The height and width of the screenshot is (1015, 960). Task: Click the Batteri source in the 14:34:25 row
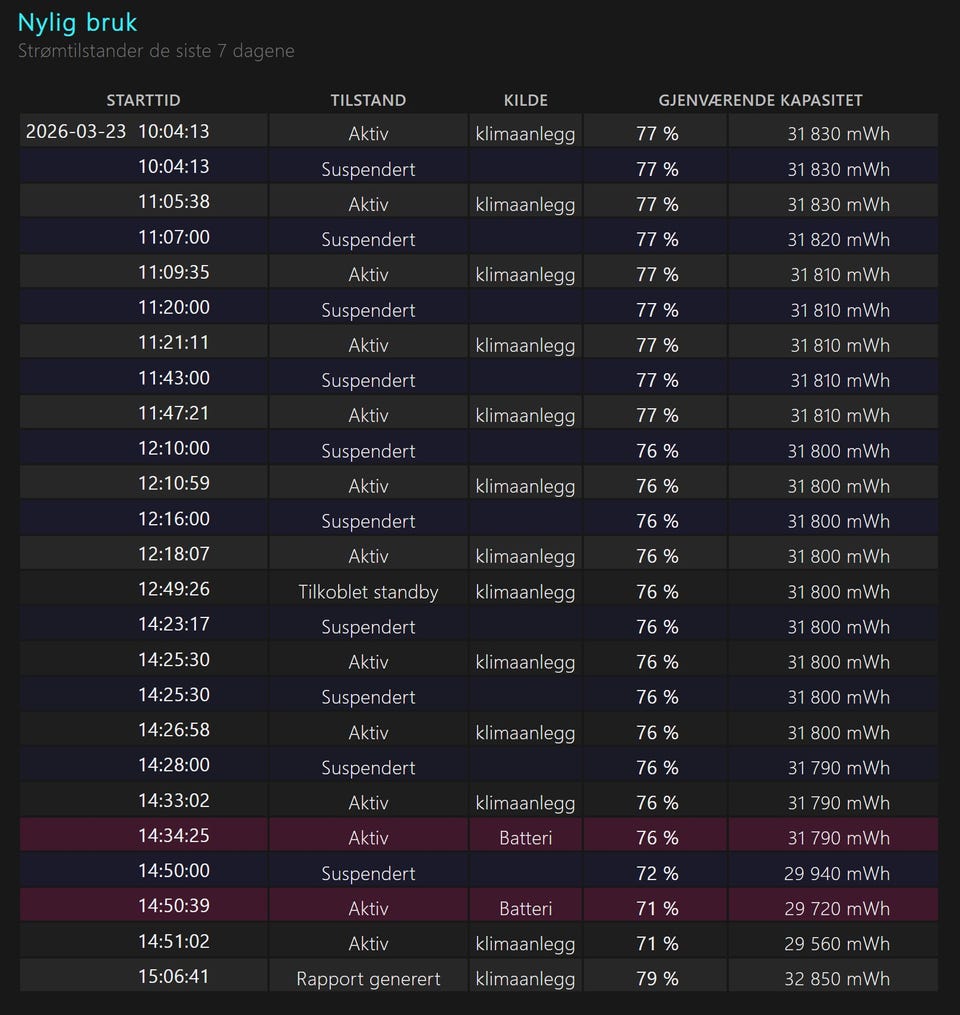pyautogui.click(x=526, y=838)
